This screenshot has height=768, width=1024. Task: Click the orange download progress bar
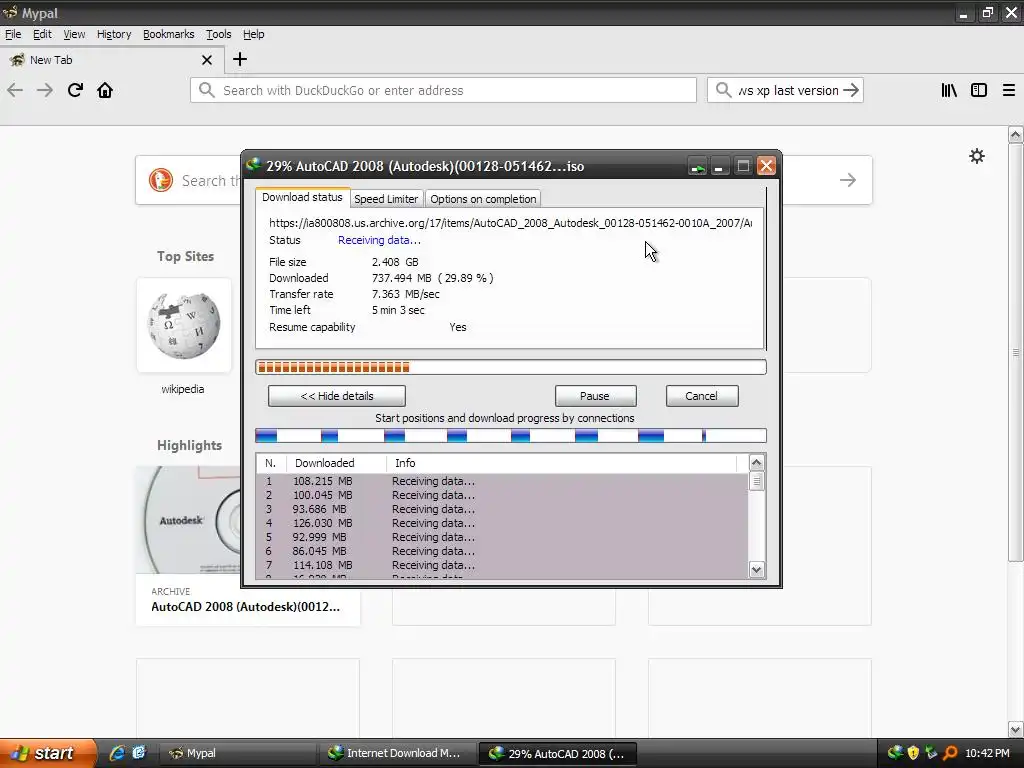[x=511, y=367]
